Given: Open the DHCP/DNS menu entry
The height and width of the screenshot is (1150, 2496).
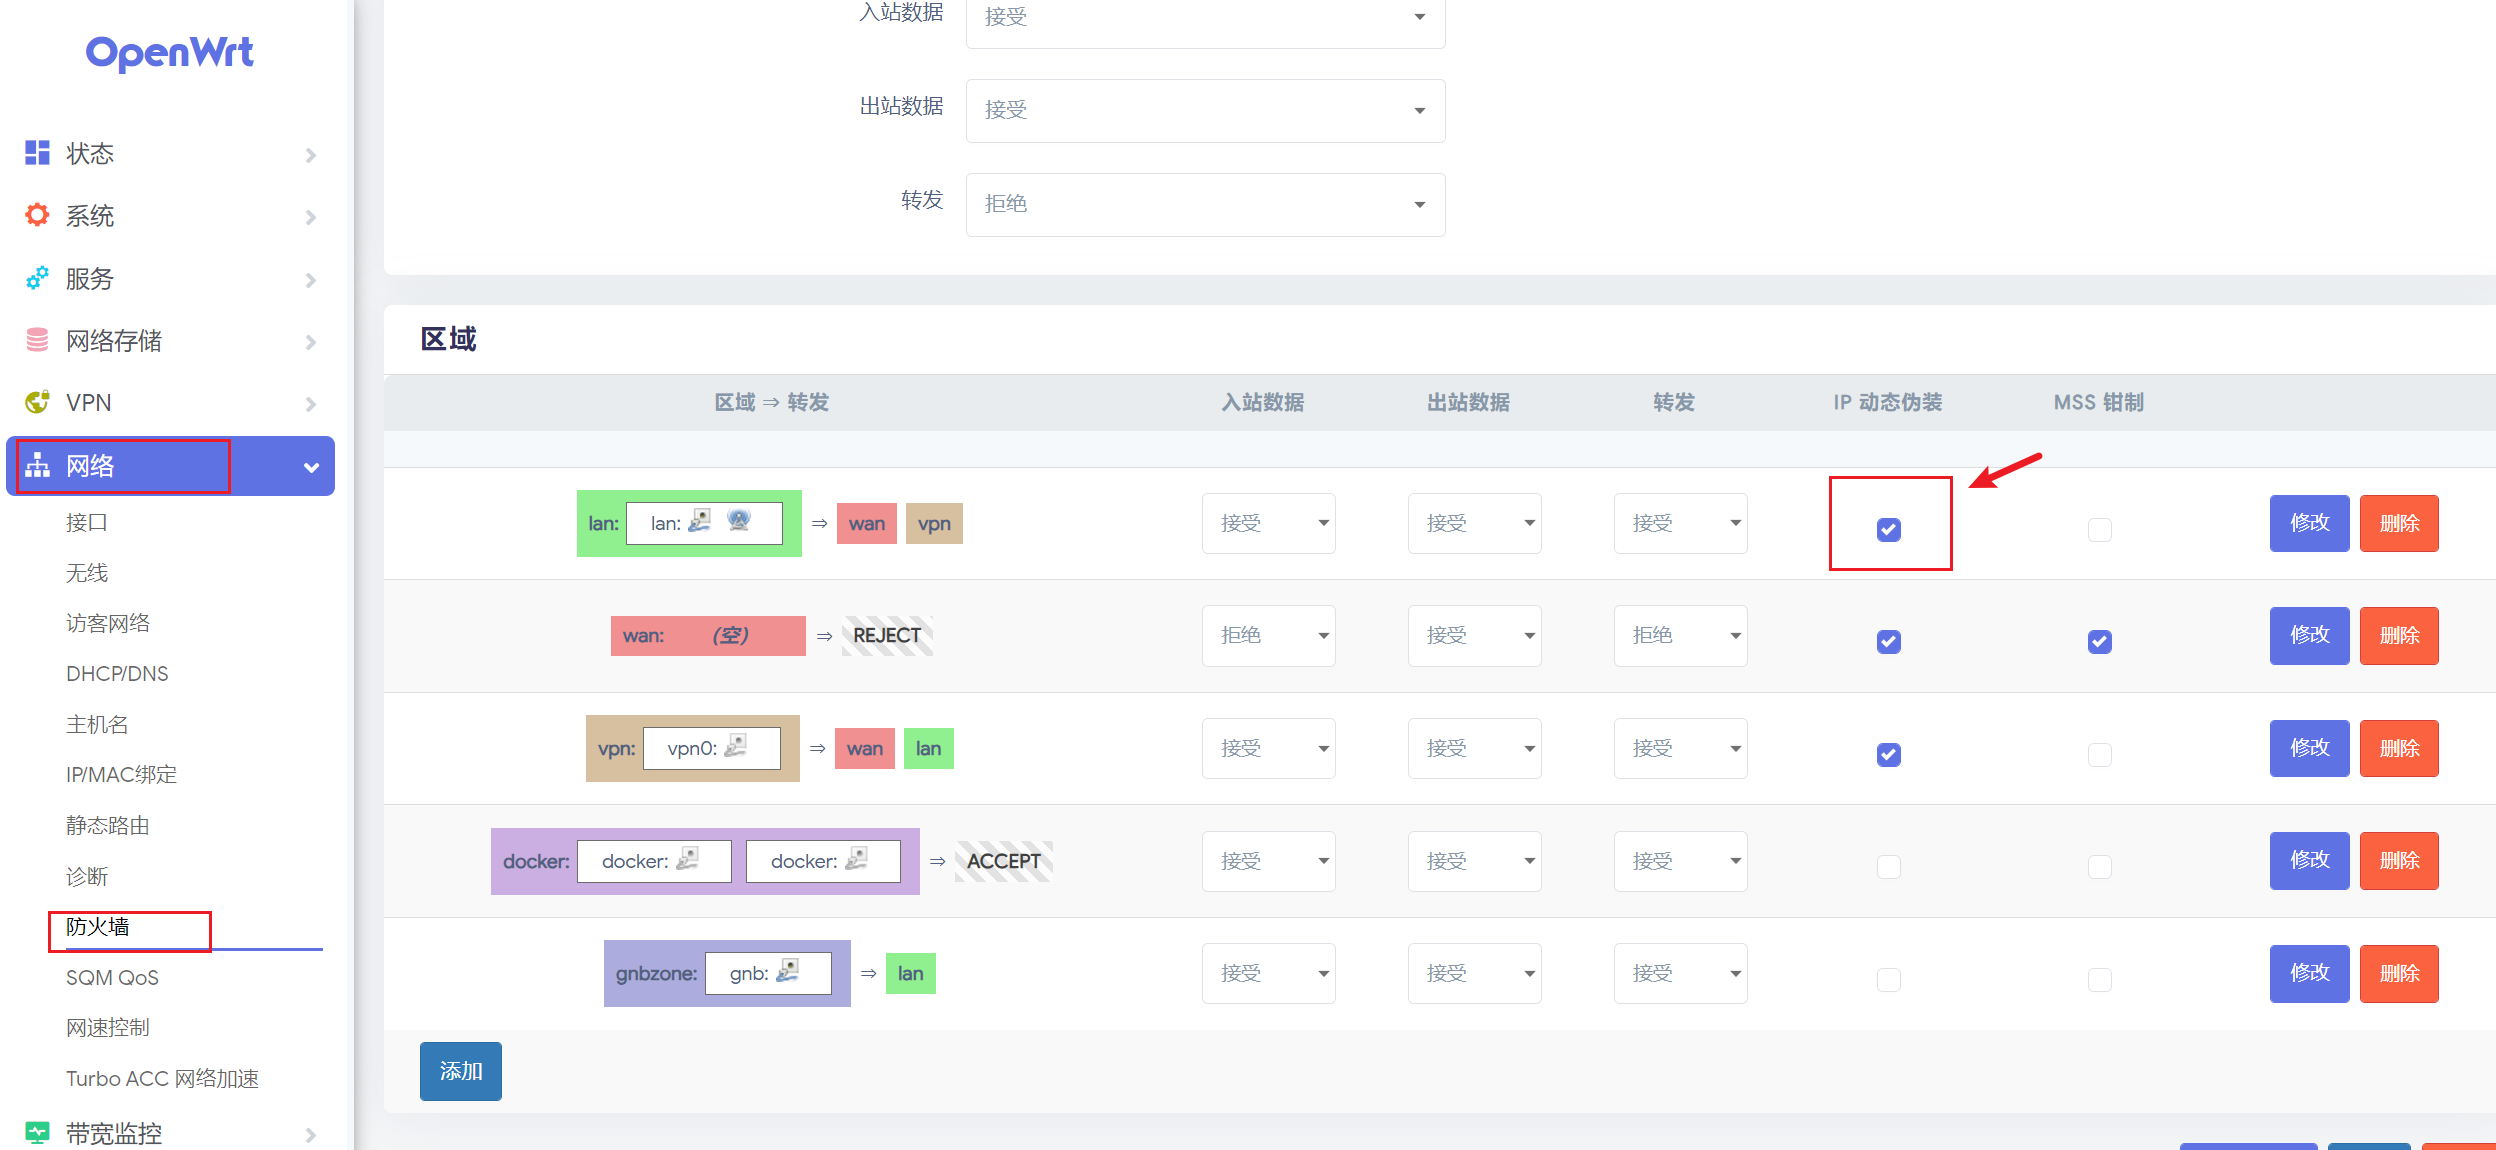Looking at the screenshot, I should tap(117, 673).
